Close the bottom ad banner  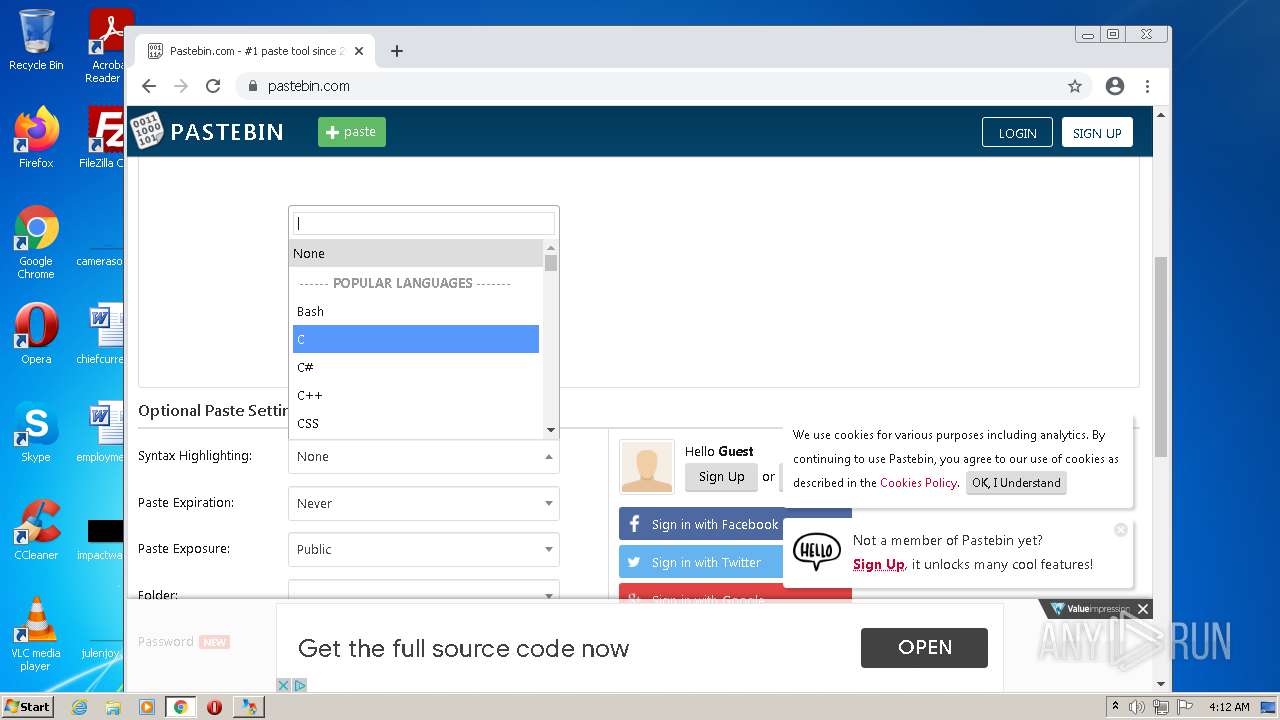(x=1143, y=609)
